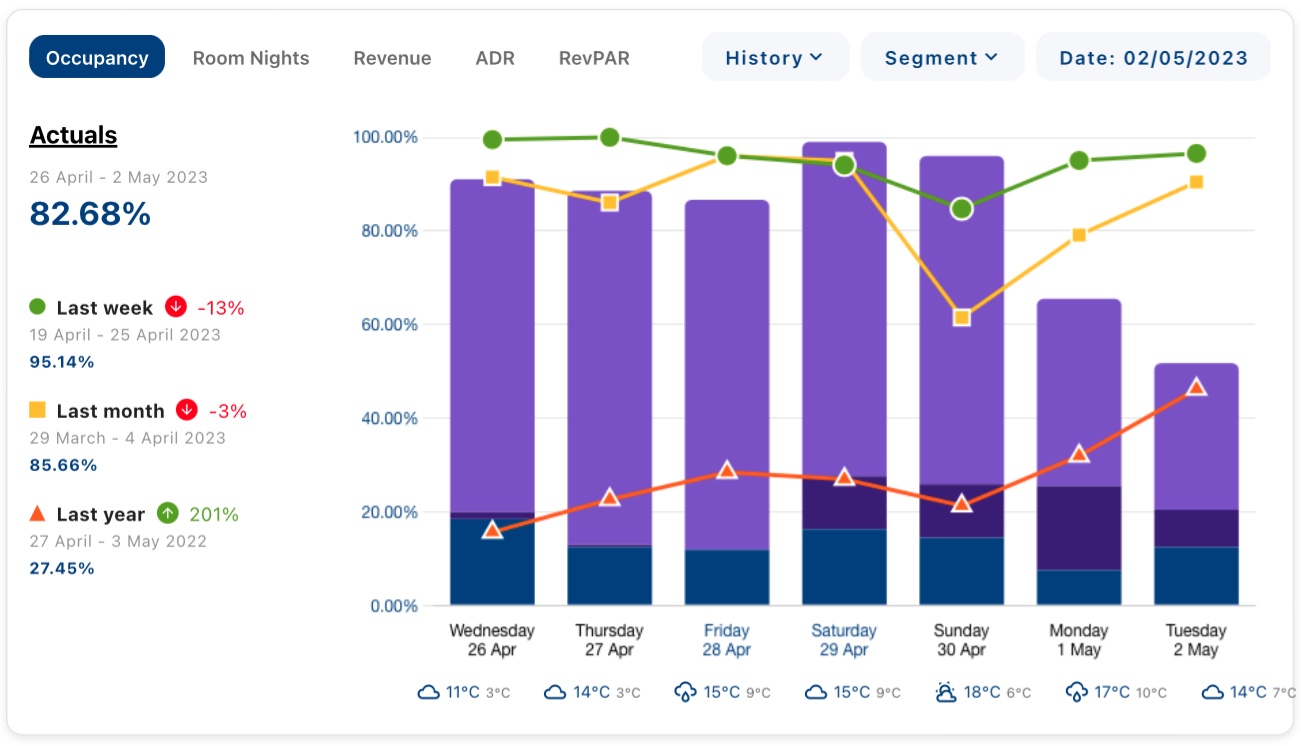Click the Wednesday 26 Apr axis label

[x=492, y=640]
